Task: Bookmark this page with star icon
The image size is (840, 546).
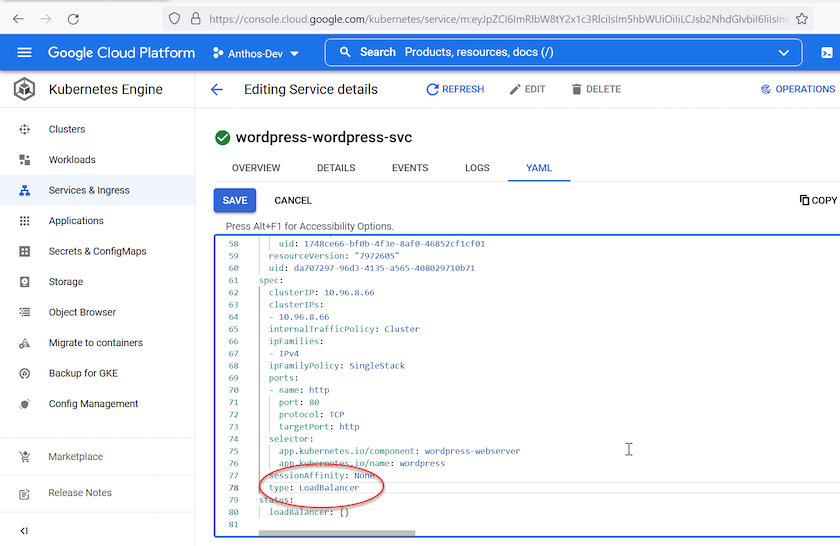Action: 801,18
